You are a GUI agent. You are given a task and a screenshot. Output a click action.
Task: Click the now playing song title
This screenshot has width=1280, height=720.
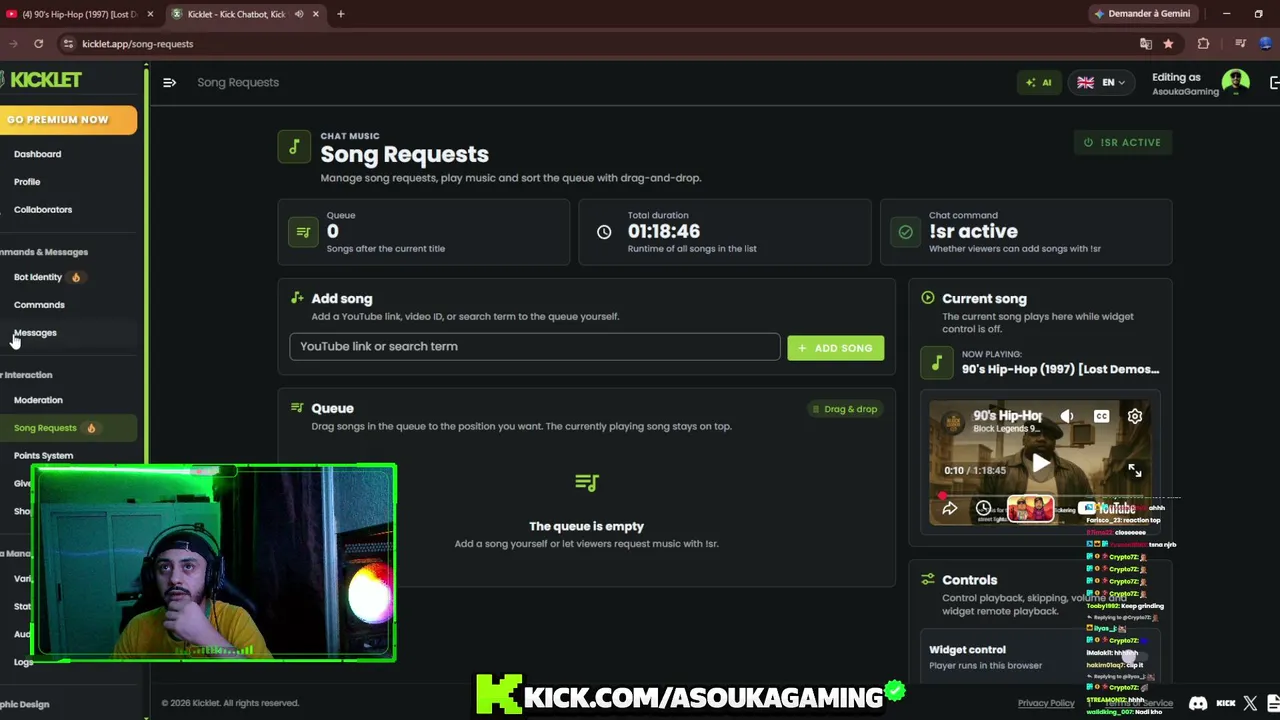tap(1060, 369)
